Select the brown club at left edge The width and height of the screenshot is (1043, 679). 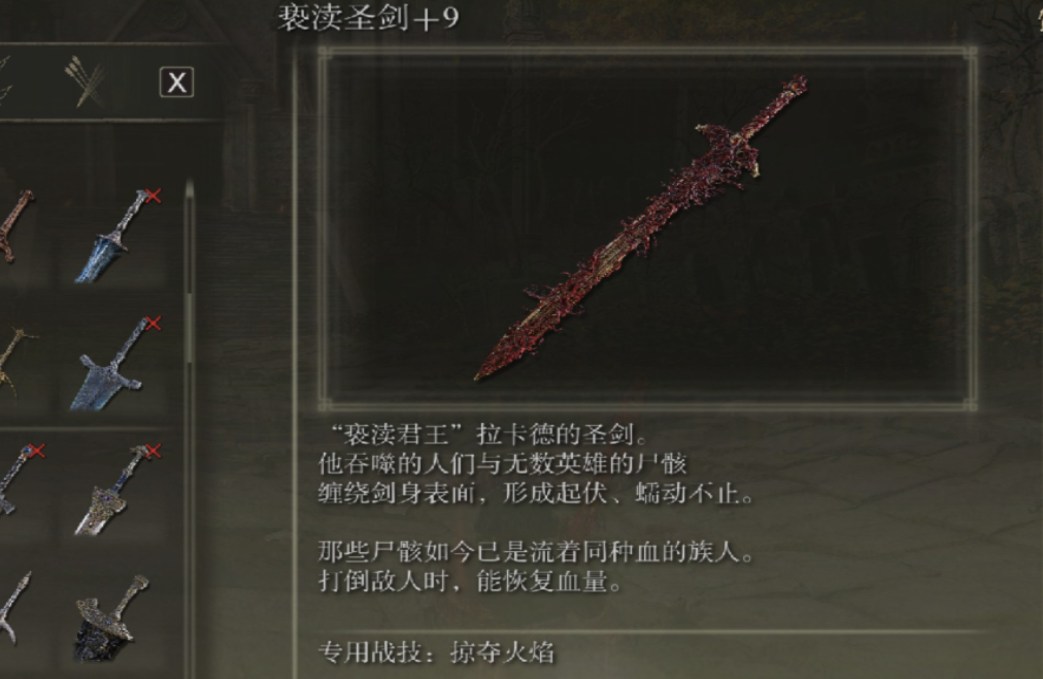click(x=15, y=226)
